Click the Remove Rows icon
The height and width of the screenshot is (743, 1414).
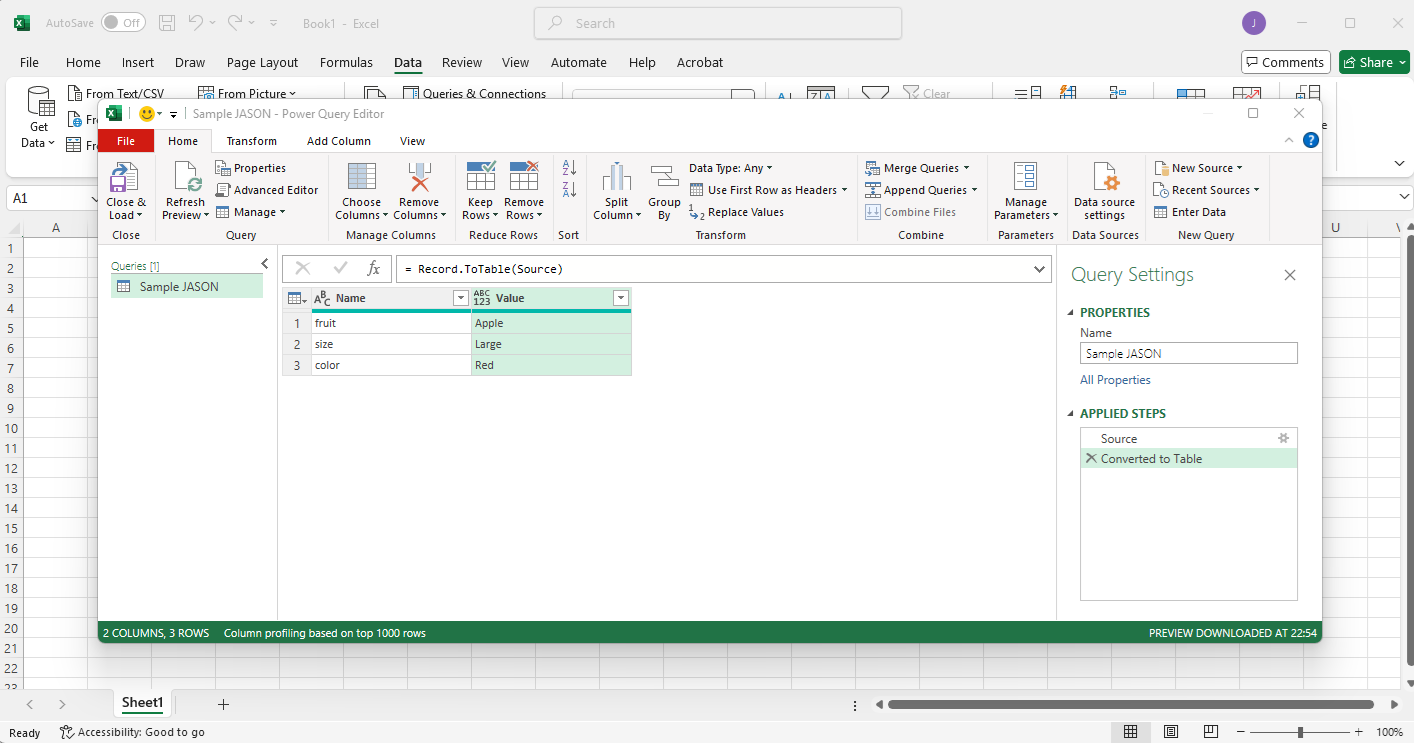tap(524, 176)
